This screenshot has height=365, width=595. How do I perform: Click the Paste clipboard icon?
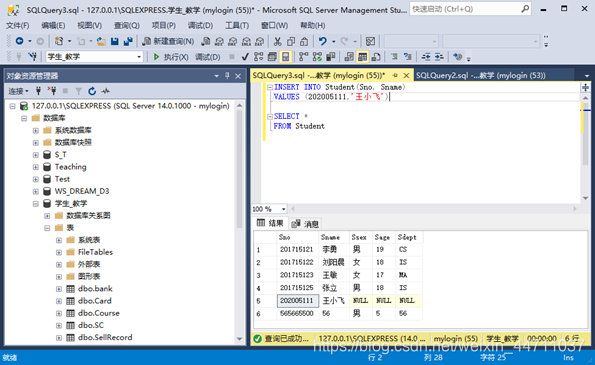pos(304,41)
